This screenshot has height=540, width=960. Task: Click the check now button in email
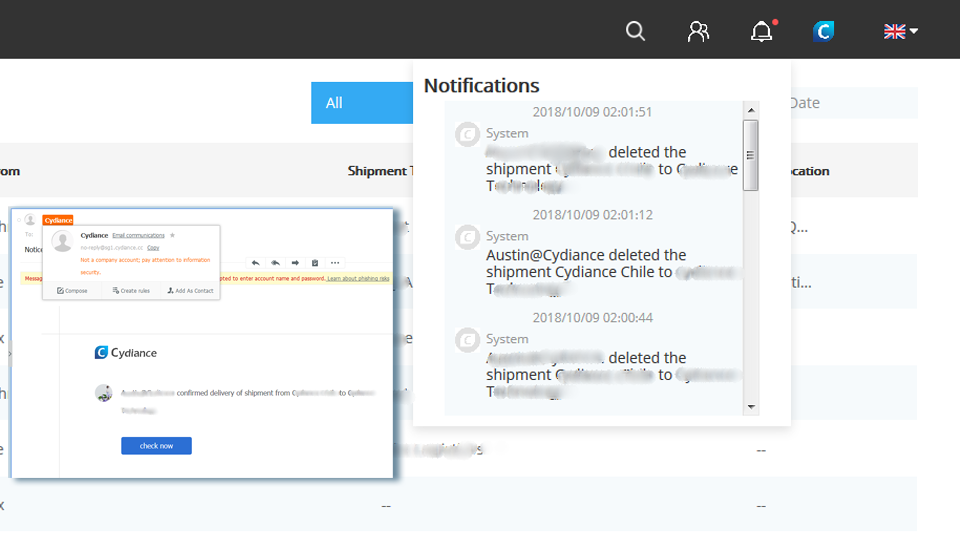[156, 446]
